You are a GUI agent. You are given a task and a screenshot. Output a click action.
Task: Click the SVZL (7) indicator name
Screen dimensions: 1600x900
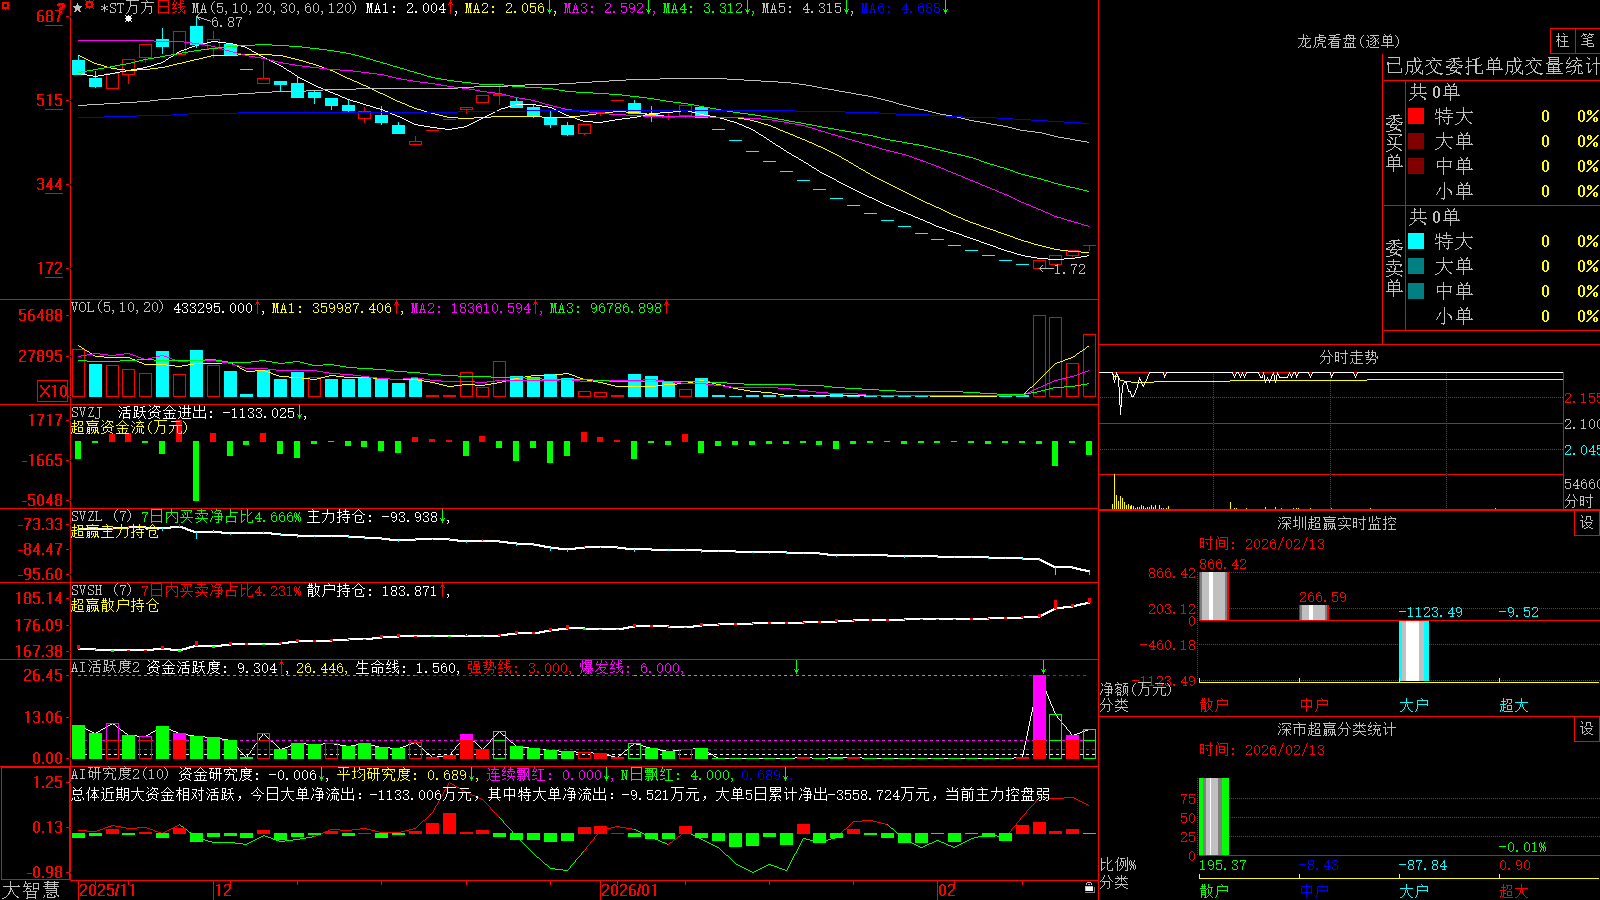101,517
